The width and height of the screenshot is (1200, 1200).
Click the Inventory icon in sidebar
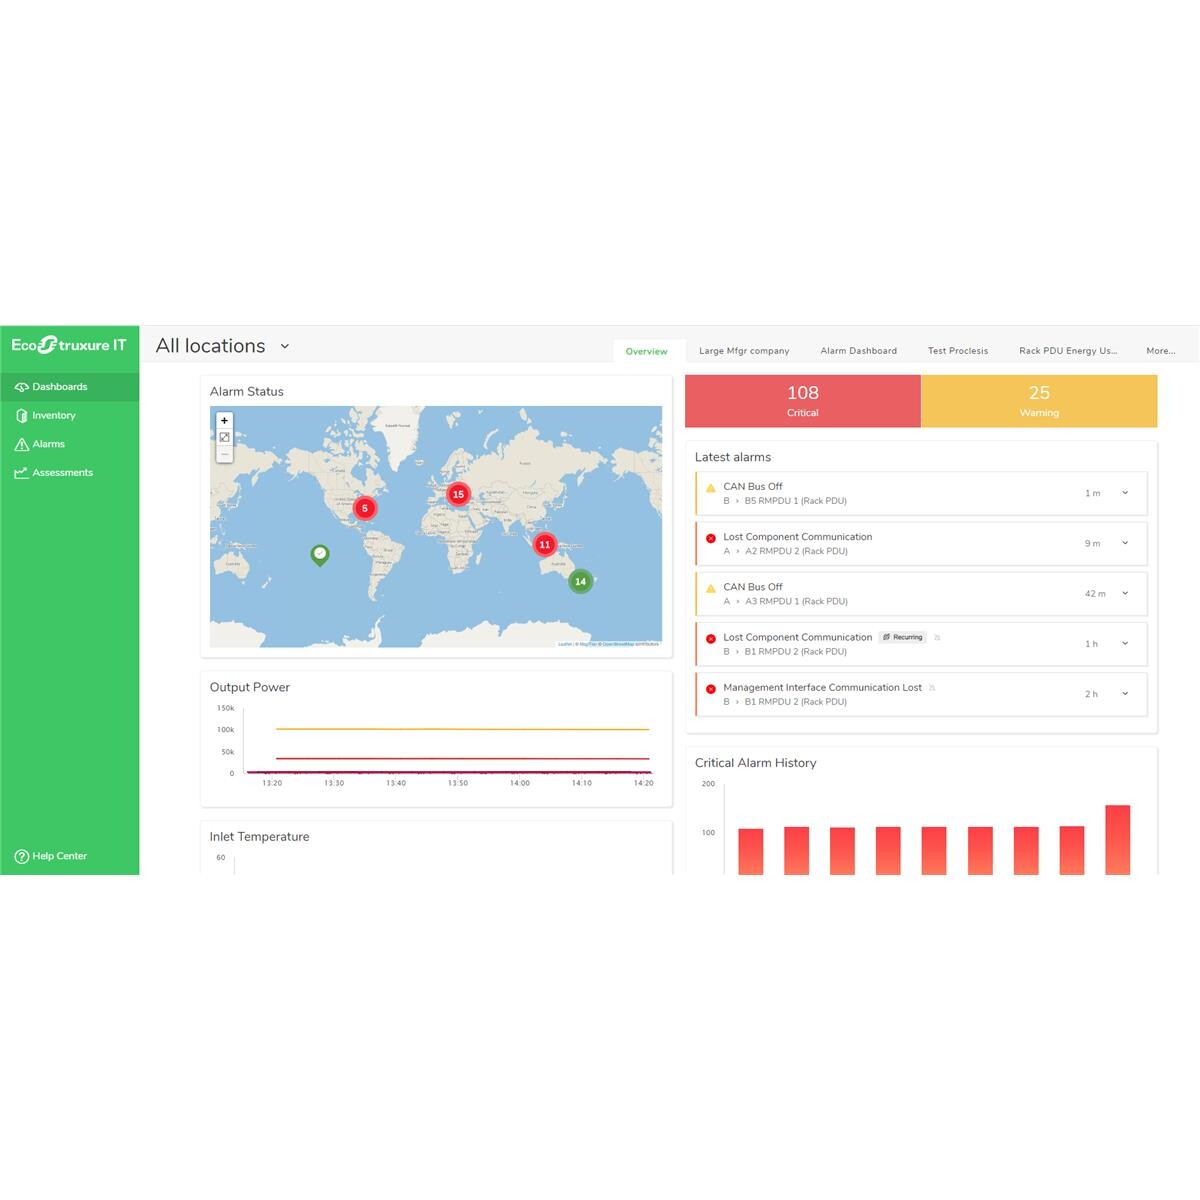[21, 416]
